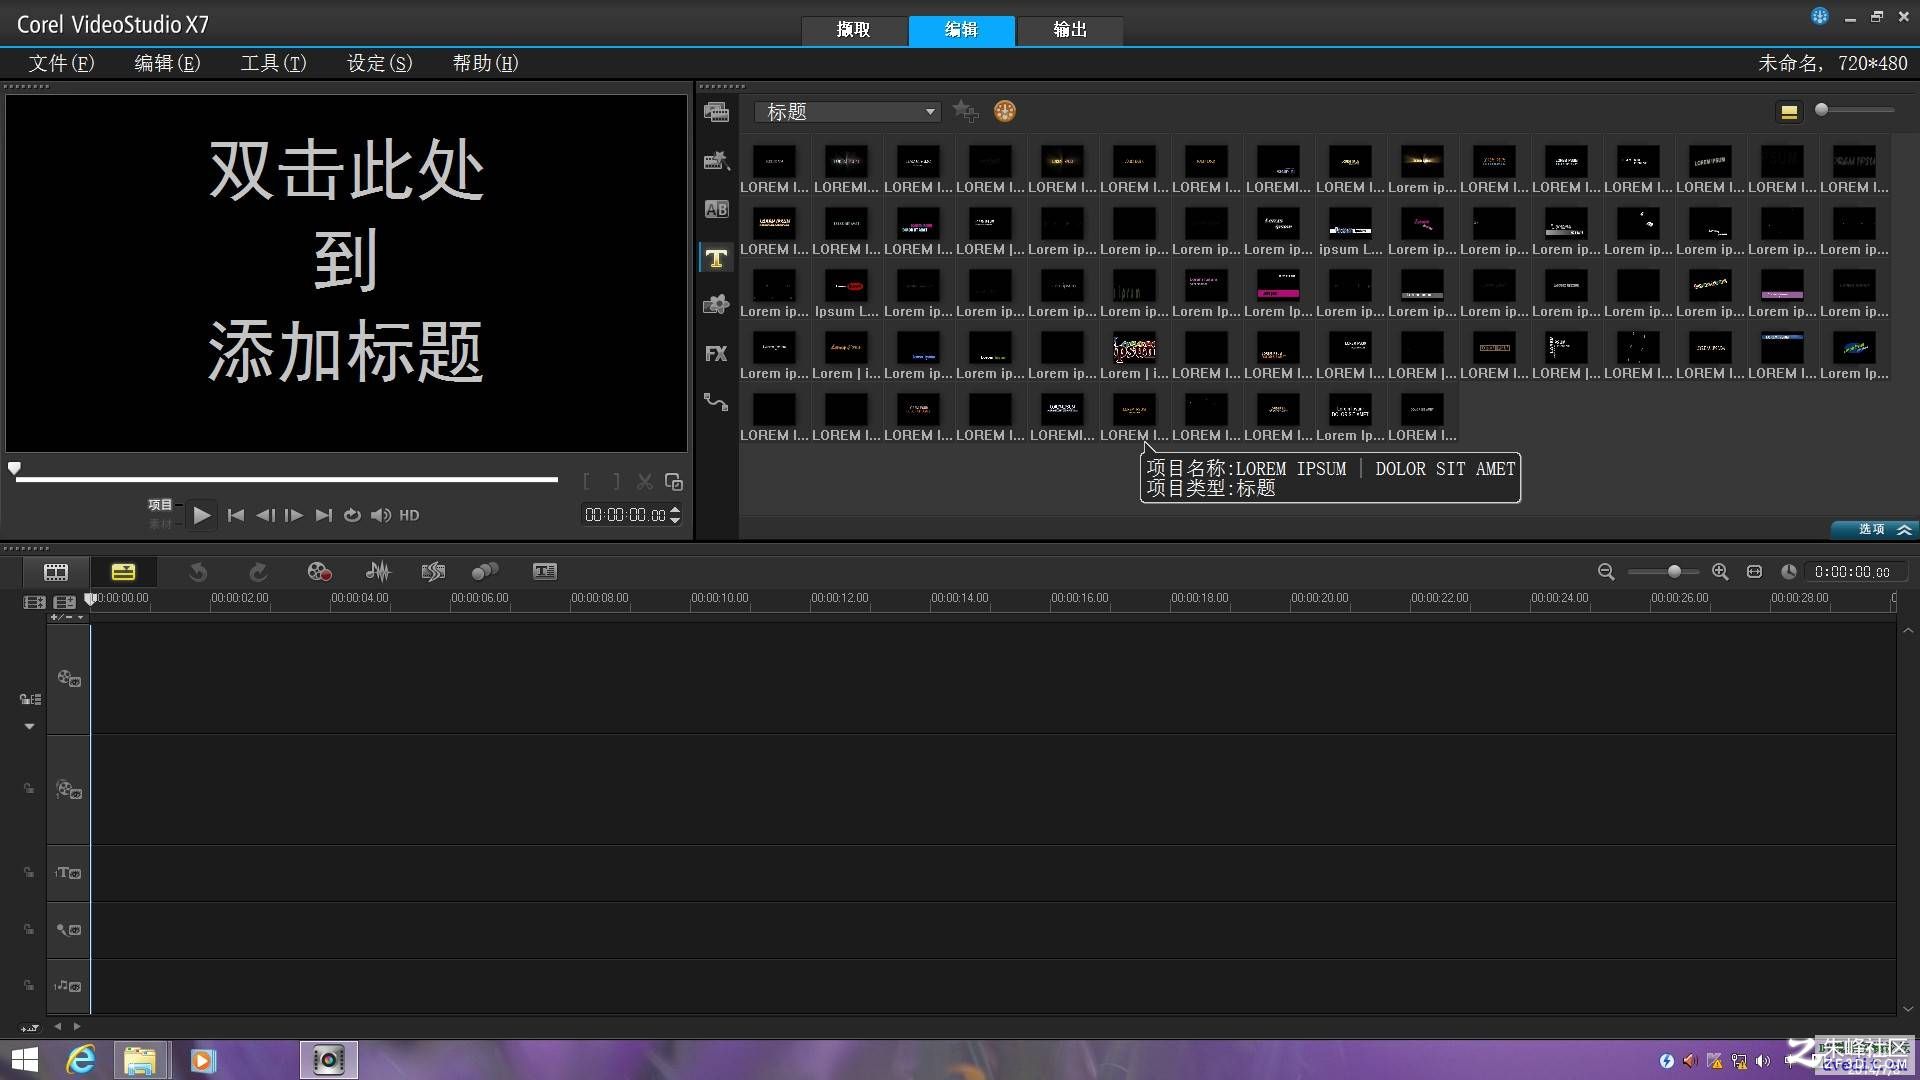Open the 设定(S) menu
The height and width of the screenshot is (1080, 1920).
coord(379,63)
